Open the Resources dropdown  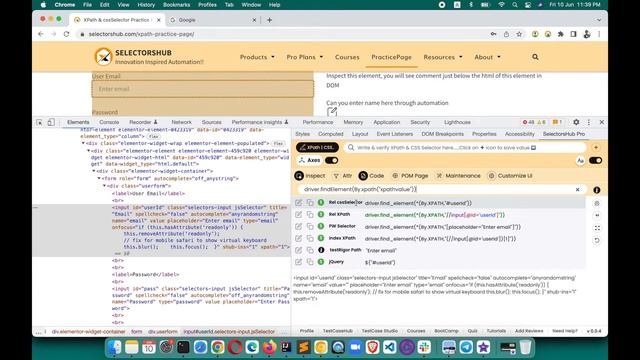pyautogui.click(x=443, y=57)
